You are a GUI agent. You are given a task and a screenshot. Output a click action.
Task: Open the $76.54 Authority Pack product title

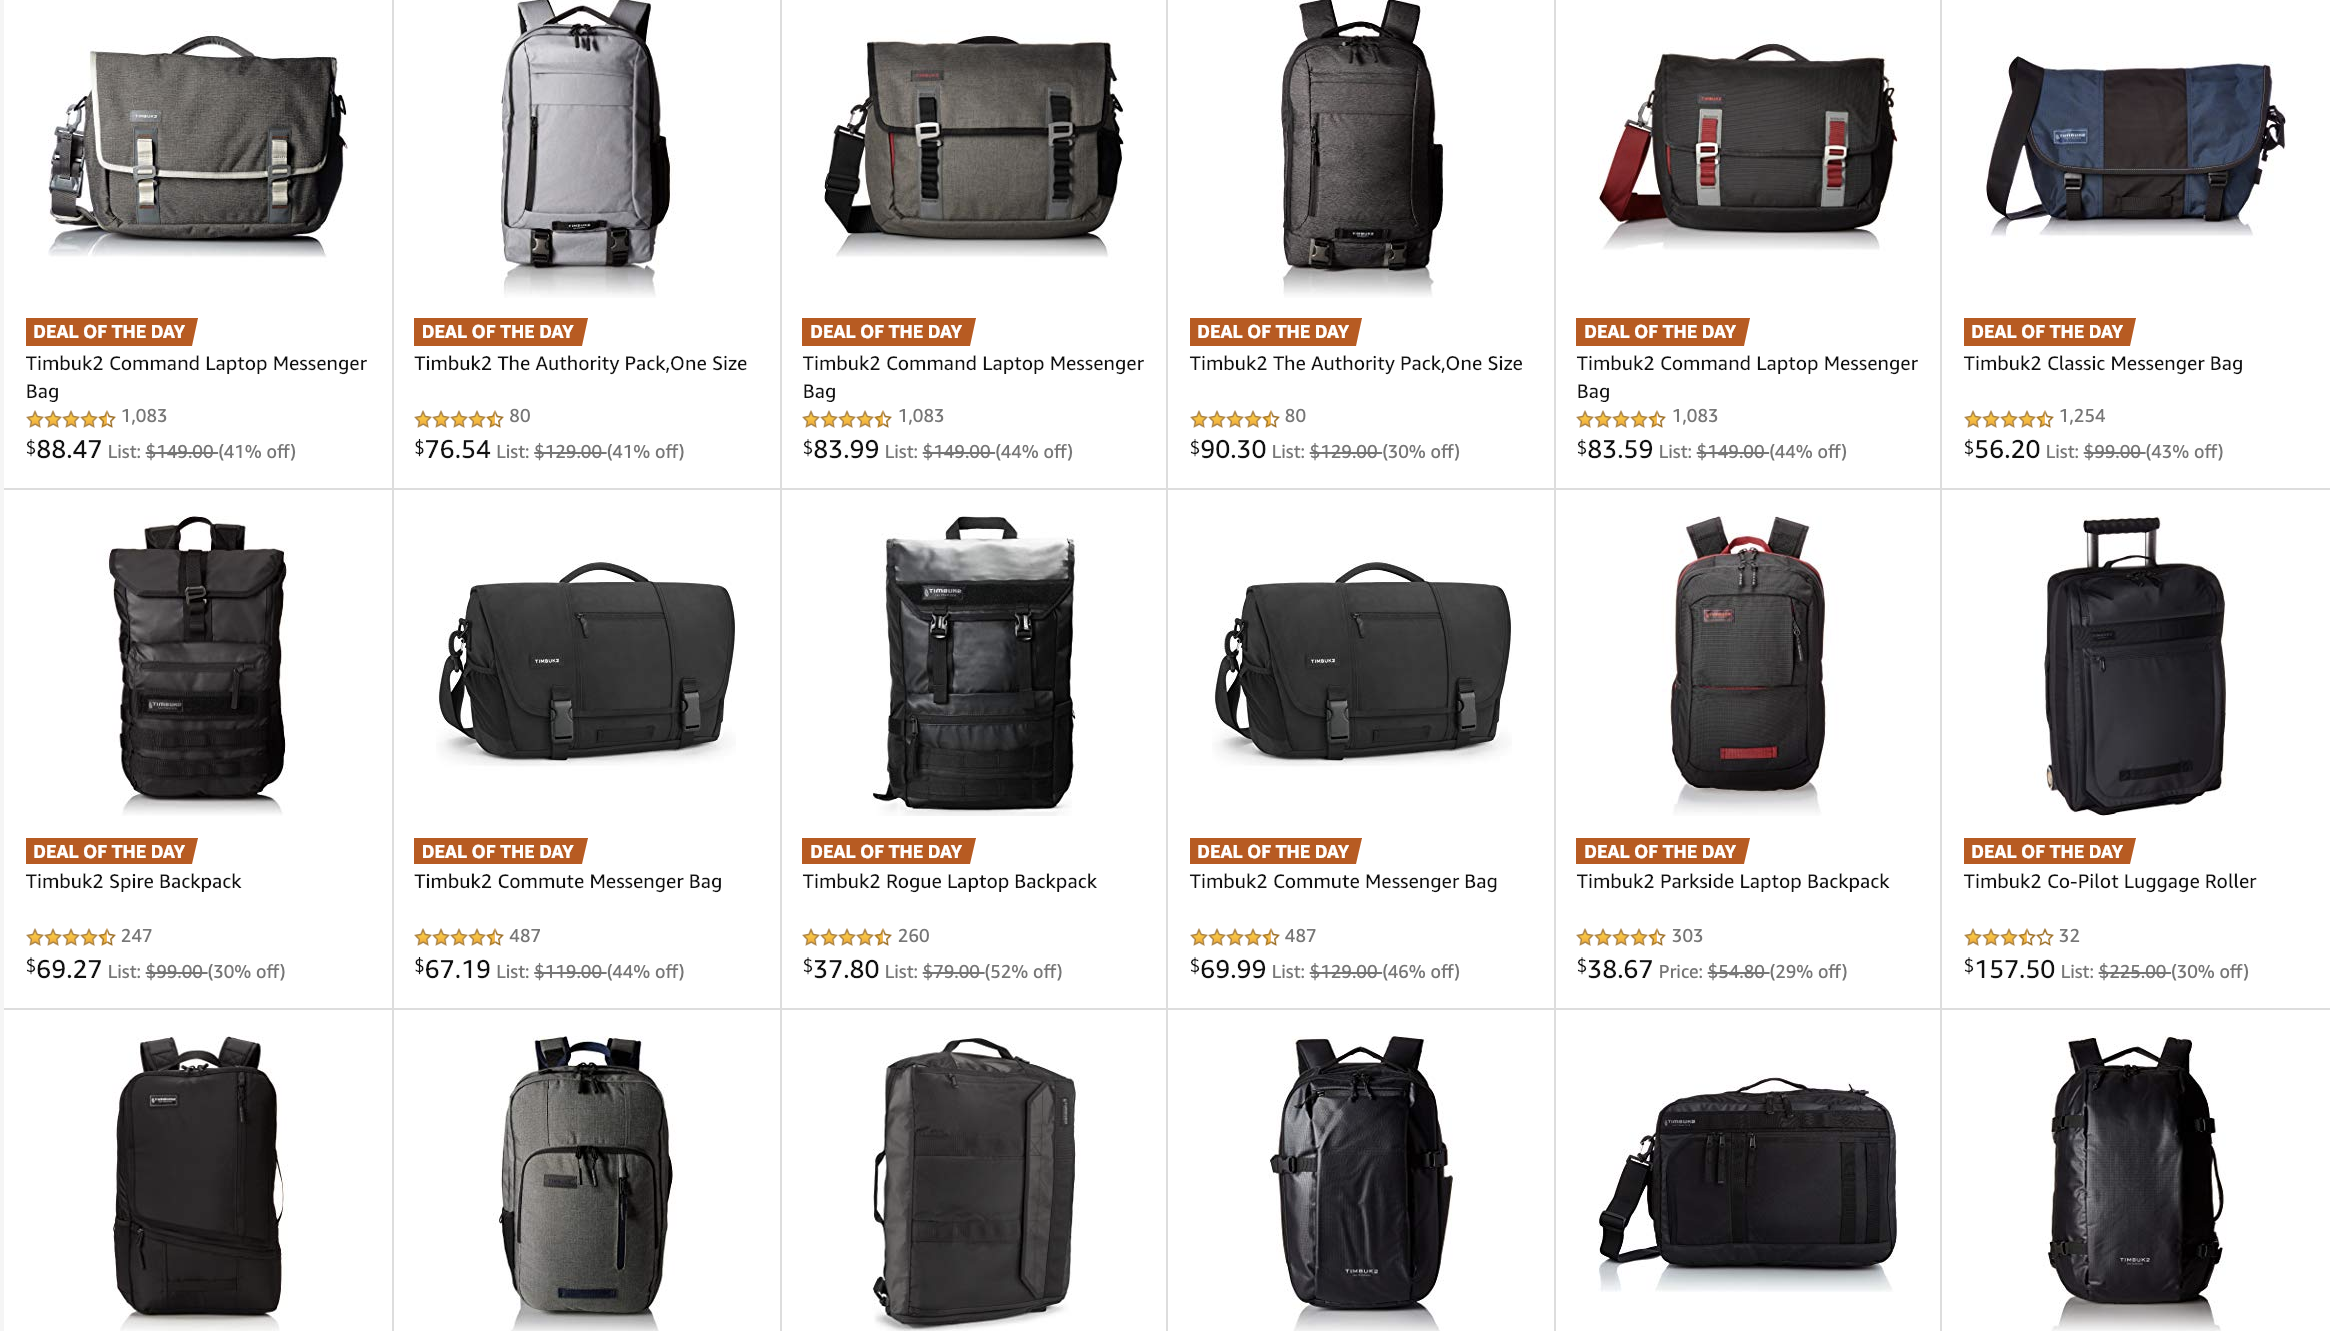click(581, 363)
